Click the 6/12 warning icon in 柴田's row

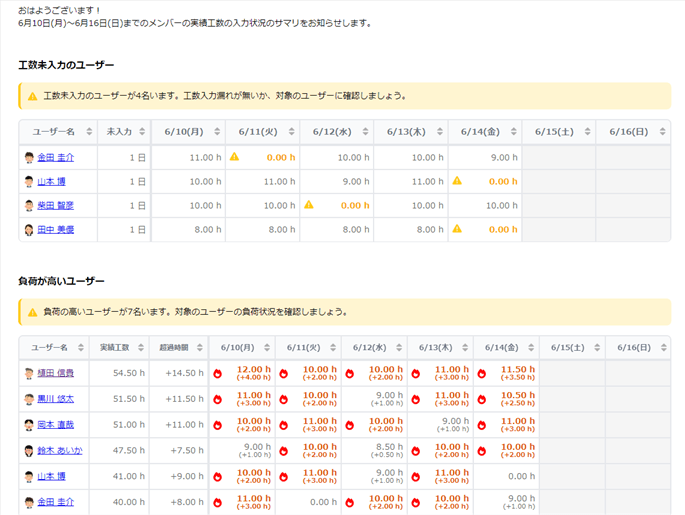[309, 205]
